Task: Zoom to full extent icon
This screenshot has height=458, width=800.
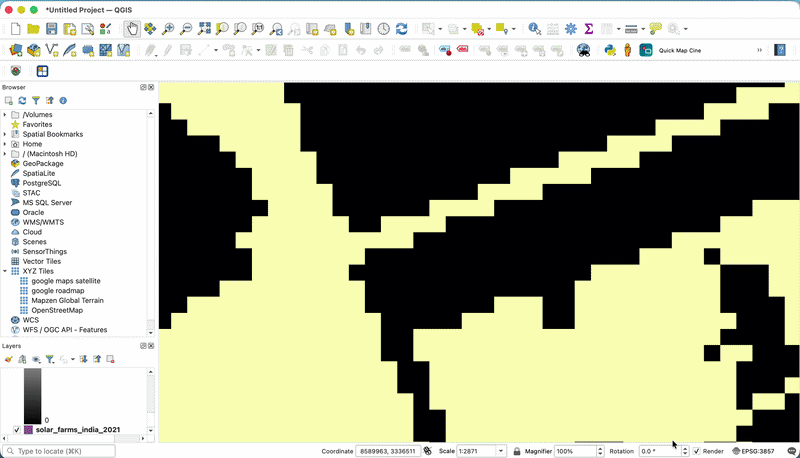Action: point(204,29)
